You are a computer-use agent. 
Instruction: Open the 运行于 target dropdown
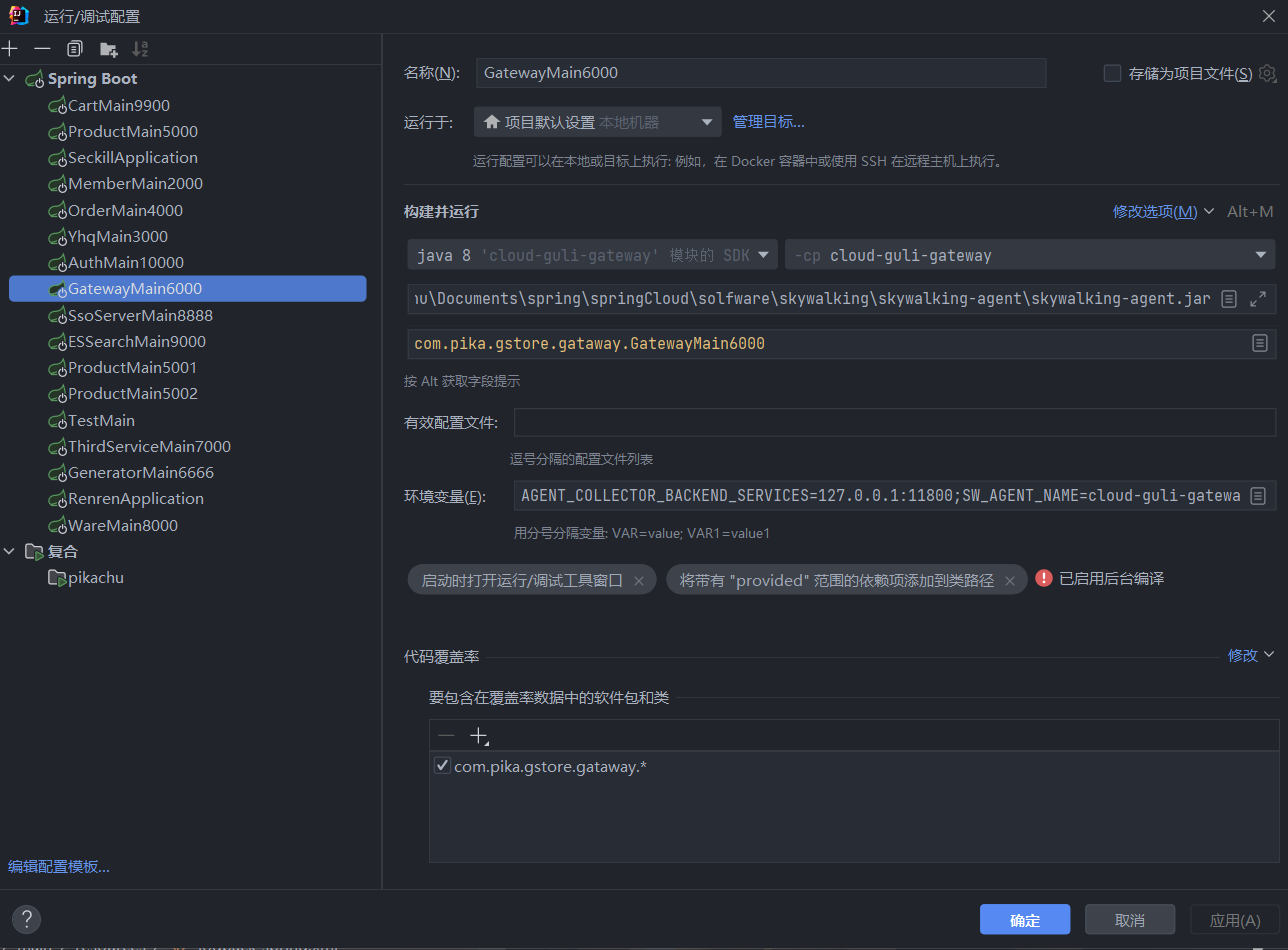pos(598,122)
